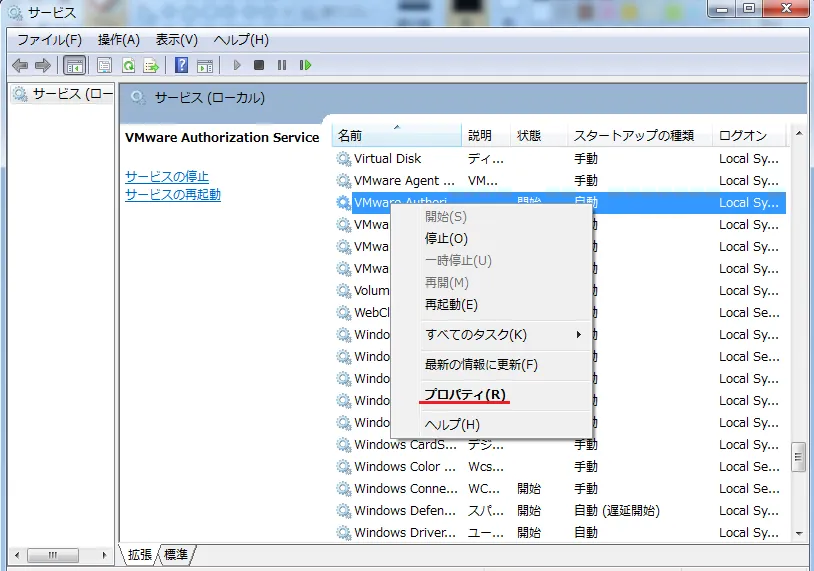Open the 操作(A) menu
This screenshot has height=571, width=814.
(x=118, y=40)
